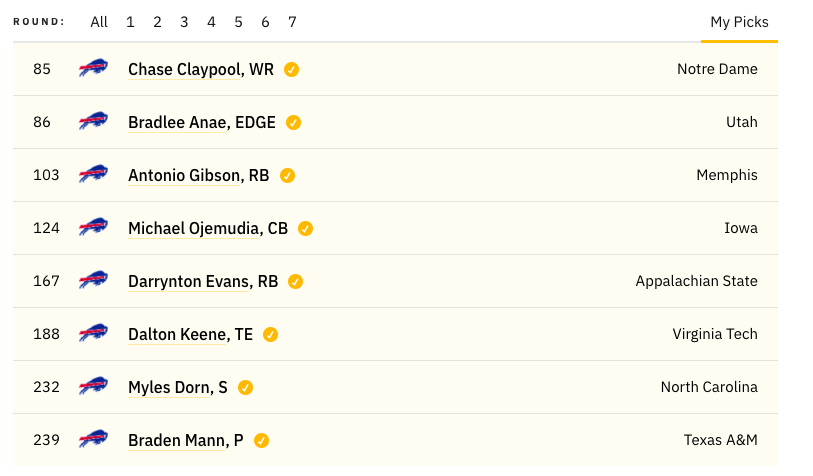Click Bills logo beside pick 103
Viewport: 813px width, 476px height.
pyautogui.click(x=93, y=174)
